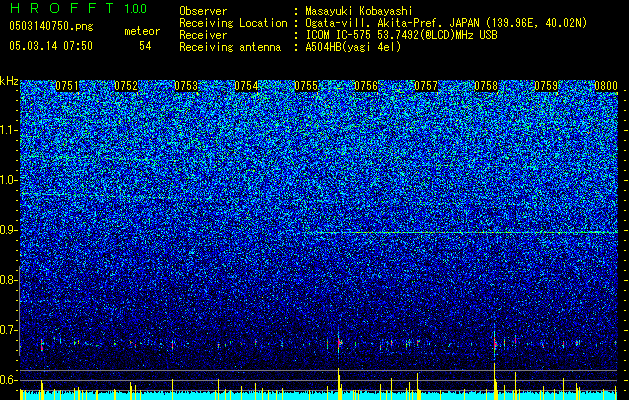Click the 0.8 frequency axis label
Image resolution: width=629 pixels, height=400 pixels.
click(x=8, y=280)
